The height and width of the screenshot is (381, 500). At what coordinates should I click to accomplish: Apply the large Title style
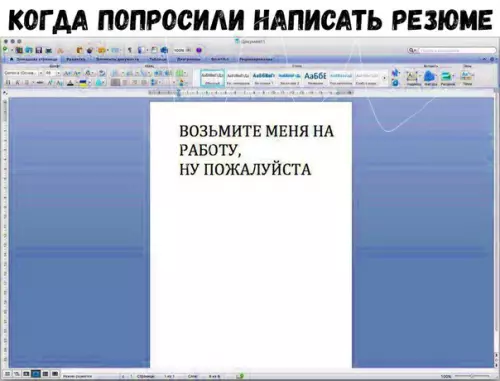315,78
